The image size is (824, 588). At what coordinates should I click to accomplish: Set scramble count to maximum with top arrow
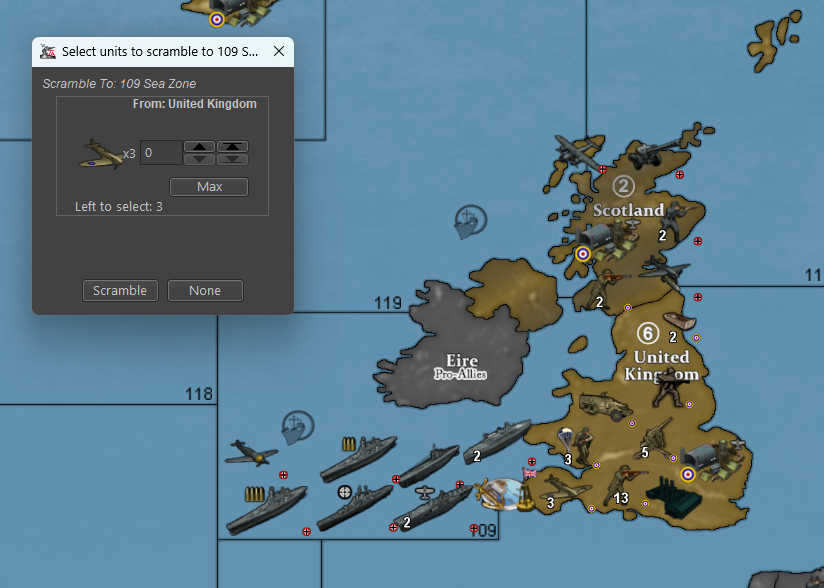[x=232, y=146]
